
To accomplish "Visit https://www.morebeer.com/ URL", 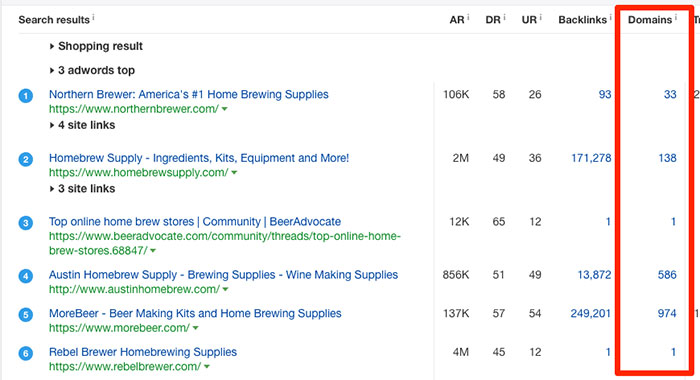I will [x=119, y=328].
